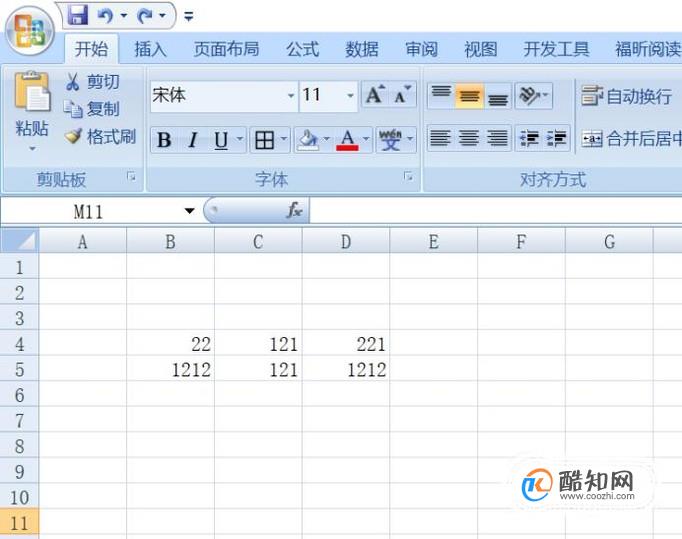
Task: Open the text orientation button
Action: coord(534,95)
